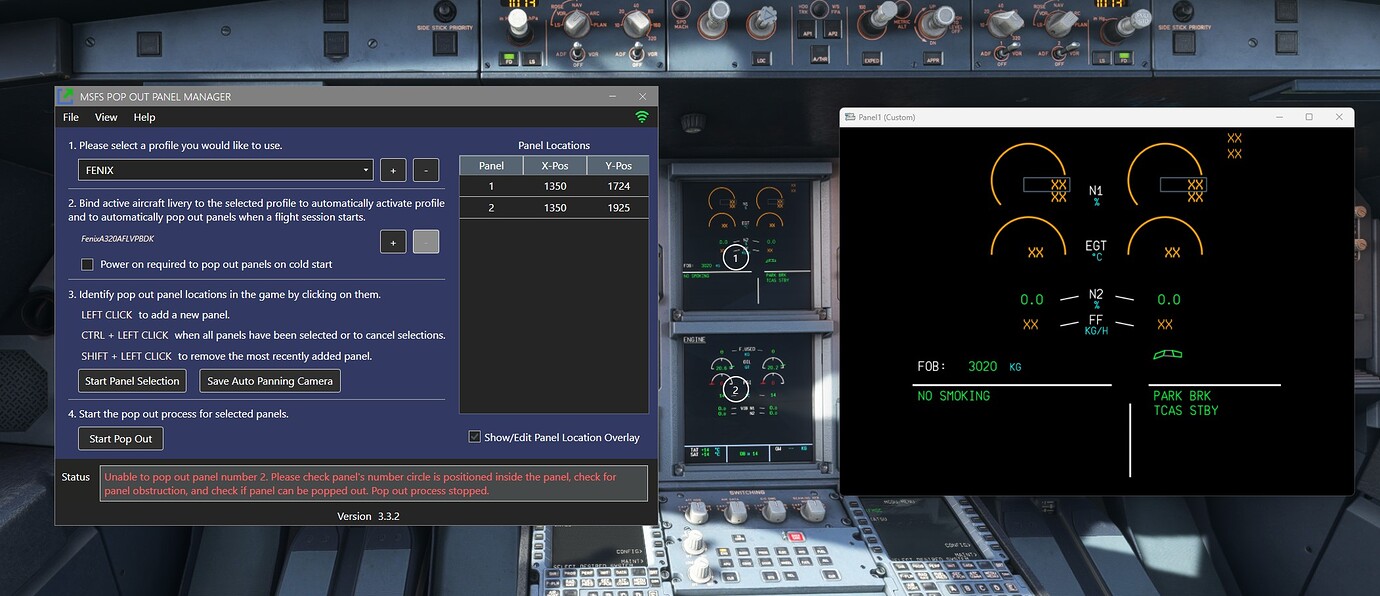1380x596 pixels.
Task: Click the plus icon to add a new profile
Action: [x=393, y=169]
